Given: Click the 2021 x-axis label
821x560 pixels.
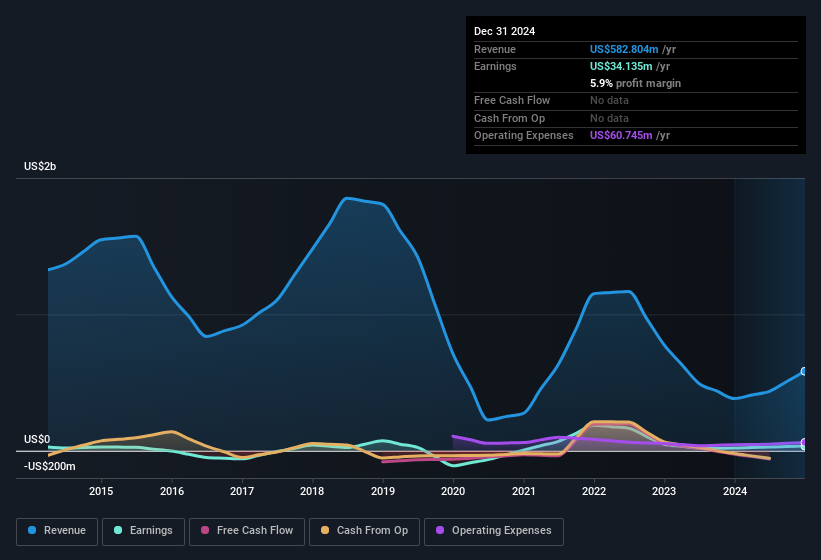Looking at the screenshot, I should click(524, 491).
